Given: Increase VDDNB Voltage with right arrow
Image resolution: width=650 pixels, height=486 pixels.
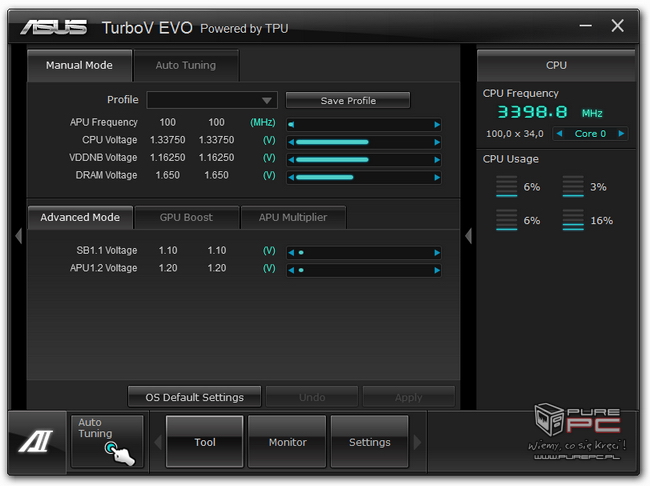Looking at the screenshot, I should (x=437, y=160).
